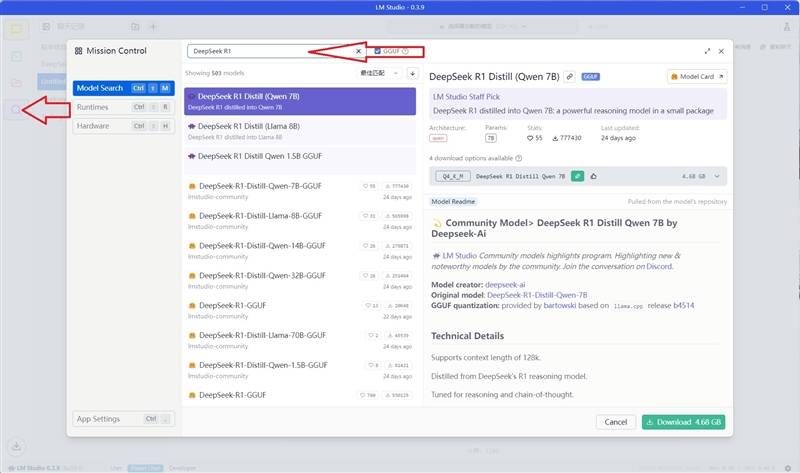Screen dimensions: 800x473
Task: Copy the model link next to the title
Action: coord(570,77)
